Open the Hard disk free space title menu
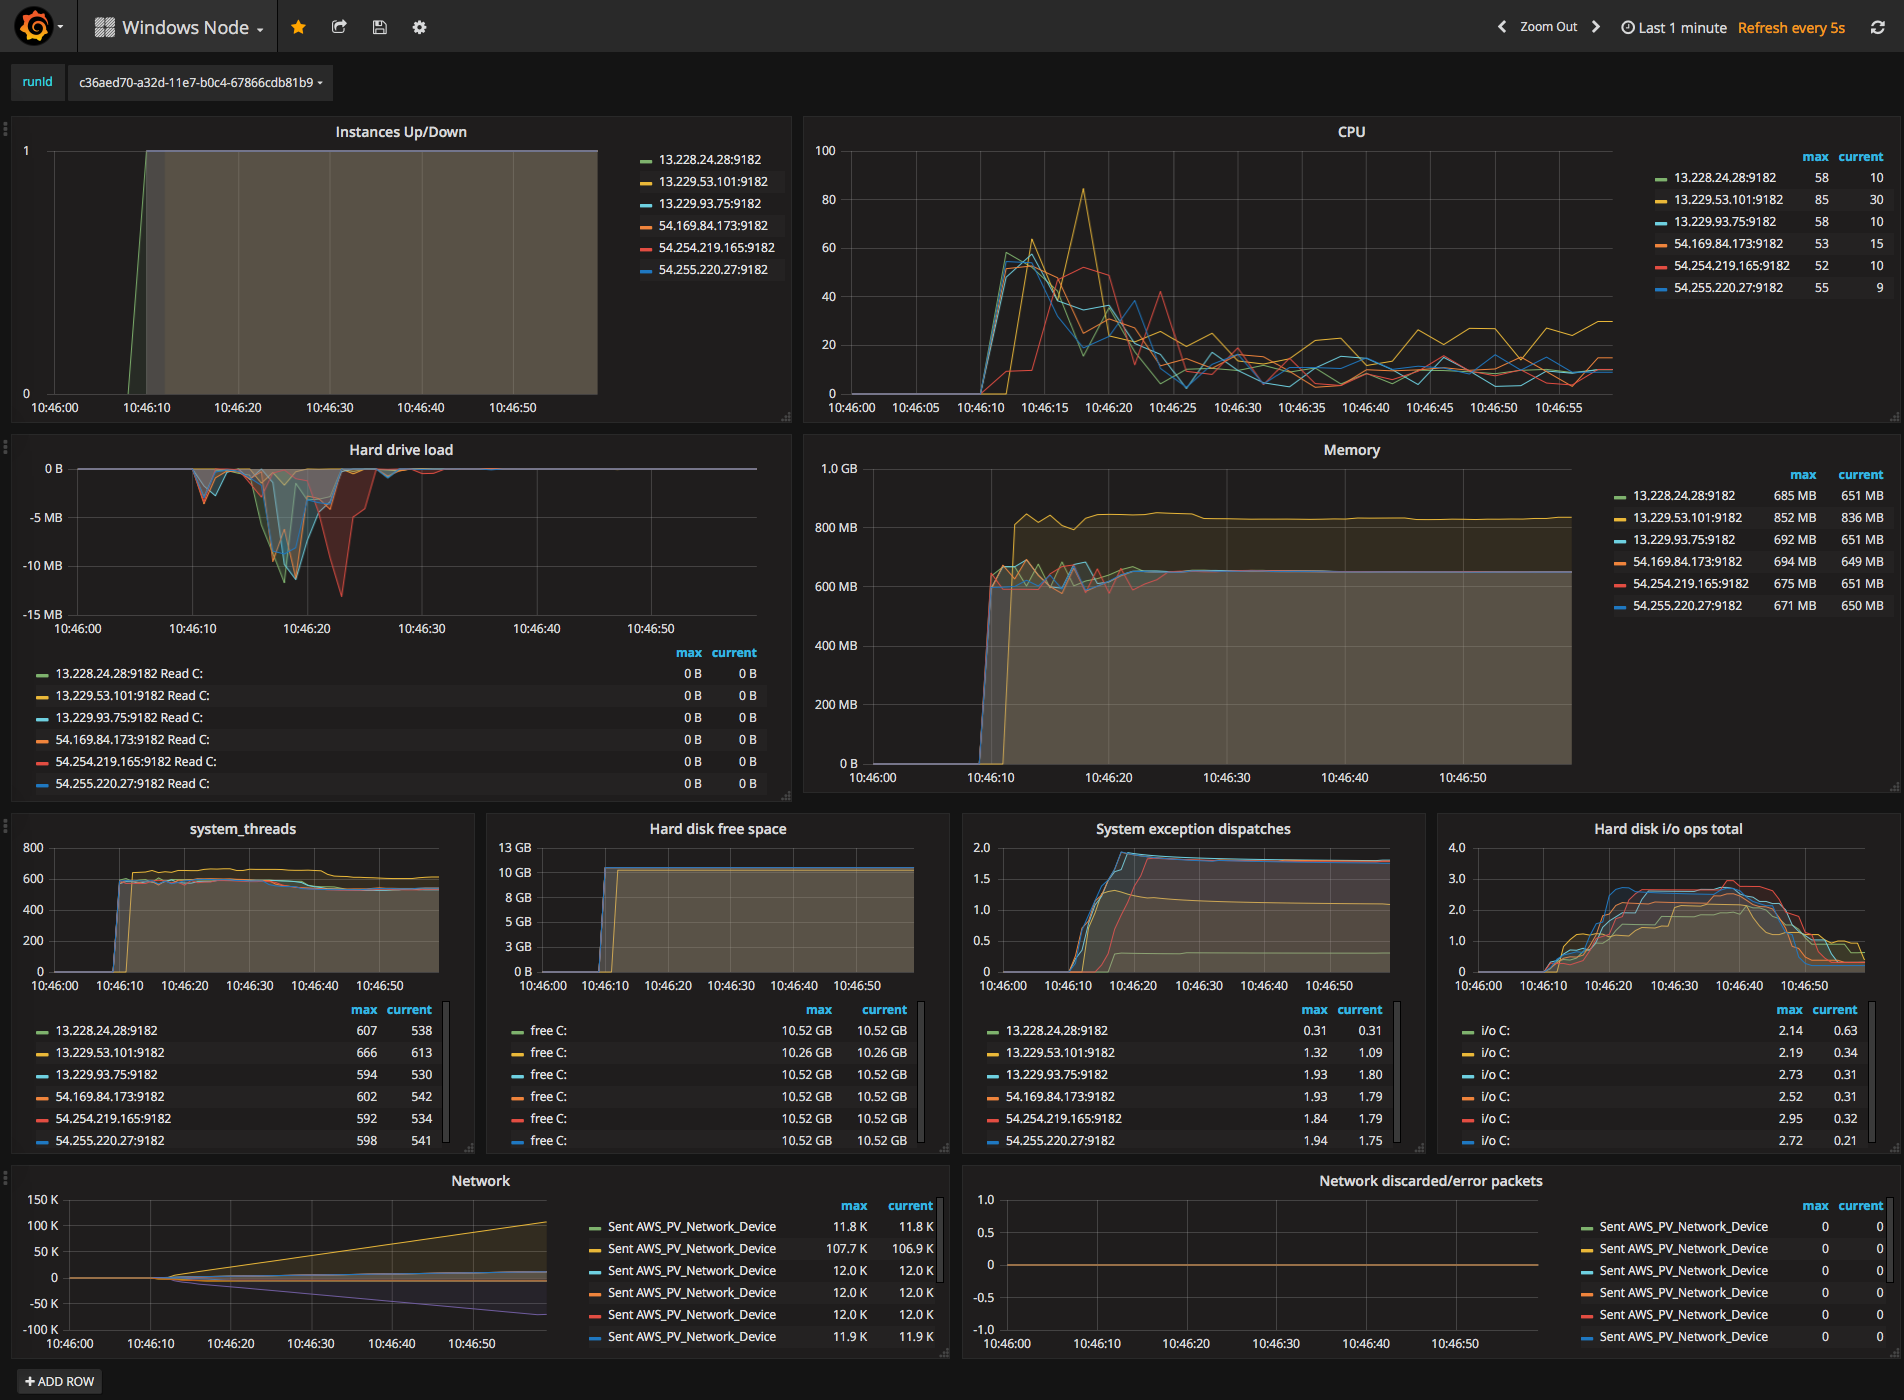The width and height of the screenshot is (1904, 1400). tap(718, 829)
